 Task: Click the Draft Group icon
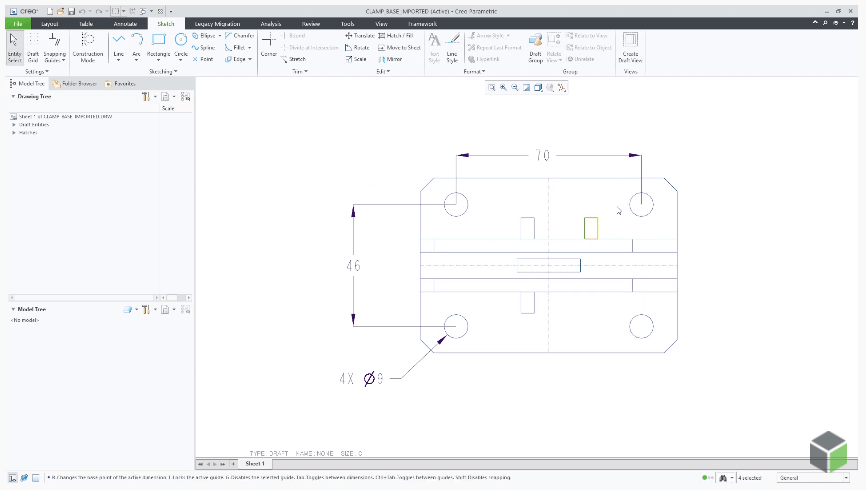click(535, 45)
